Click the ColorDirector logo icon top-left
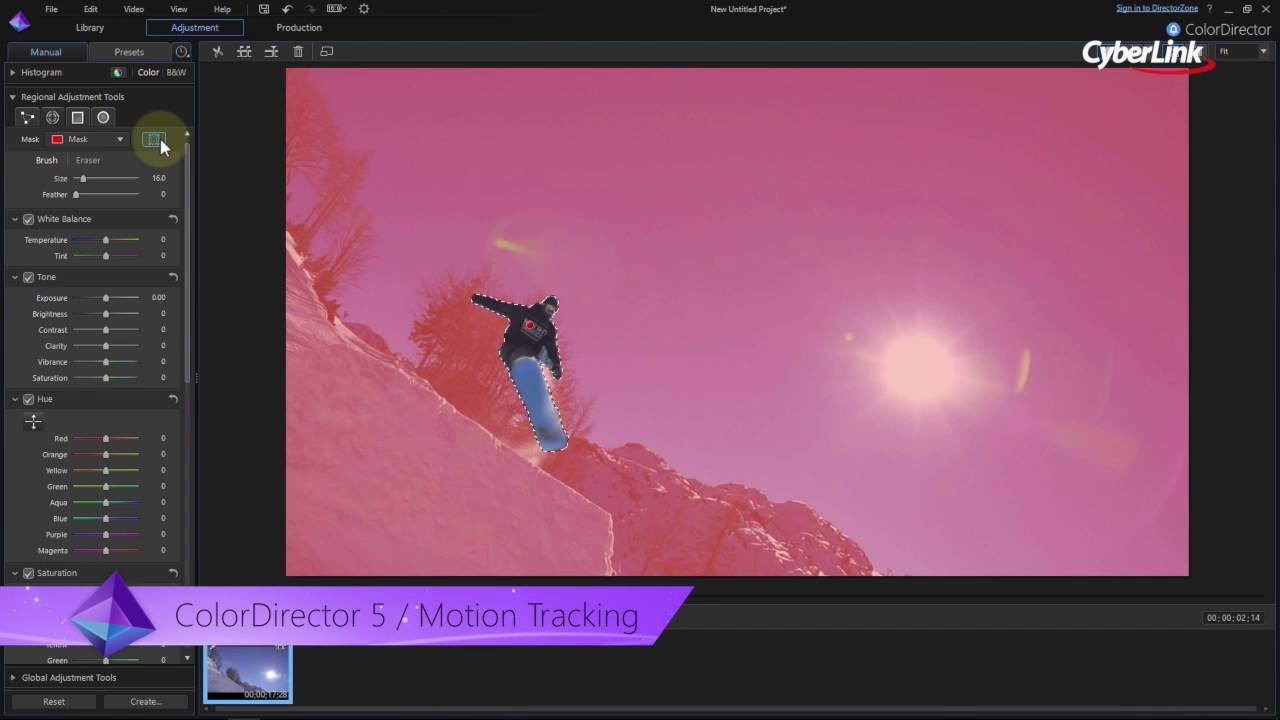Image resolution: width=1280 pixels, height=720 pixels. [19, 21]
